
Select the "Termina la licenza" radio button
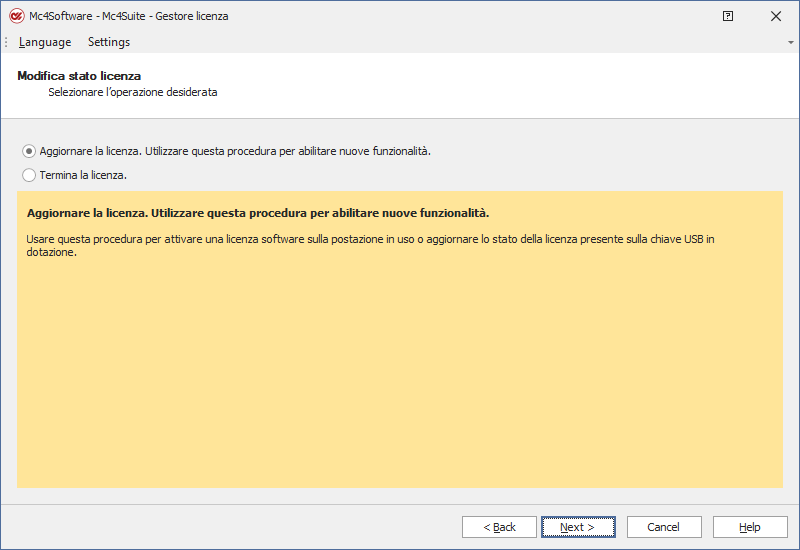[x=29, y=175]
